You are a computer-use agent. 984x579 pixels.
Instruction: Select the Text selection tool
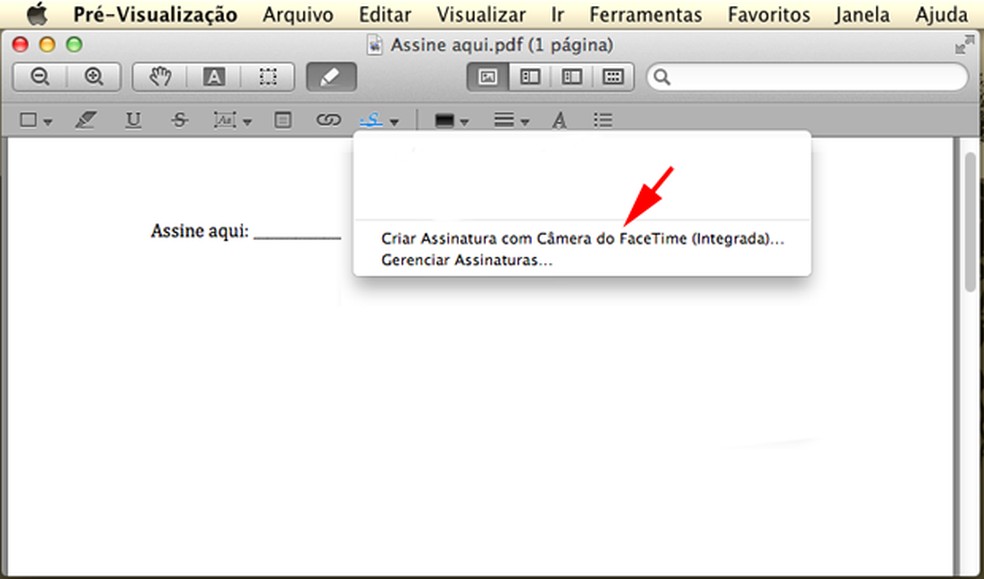(x=214, y=77)
